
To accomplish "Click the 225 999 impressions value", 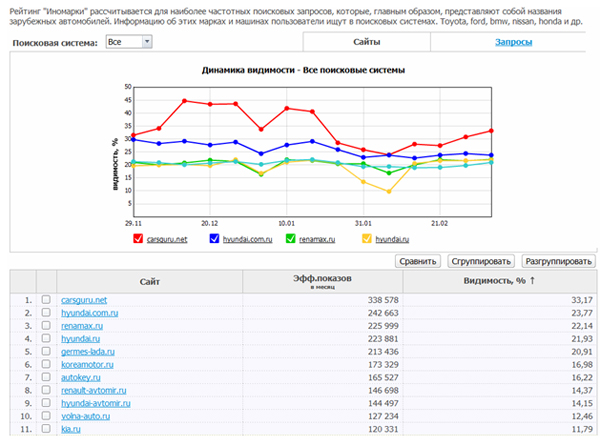I will (x=383, y=326).
